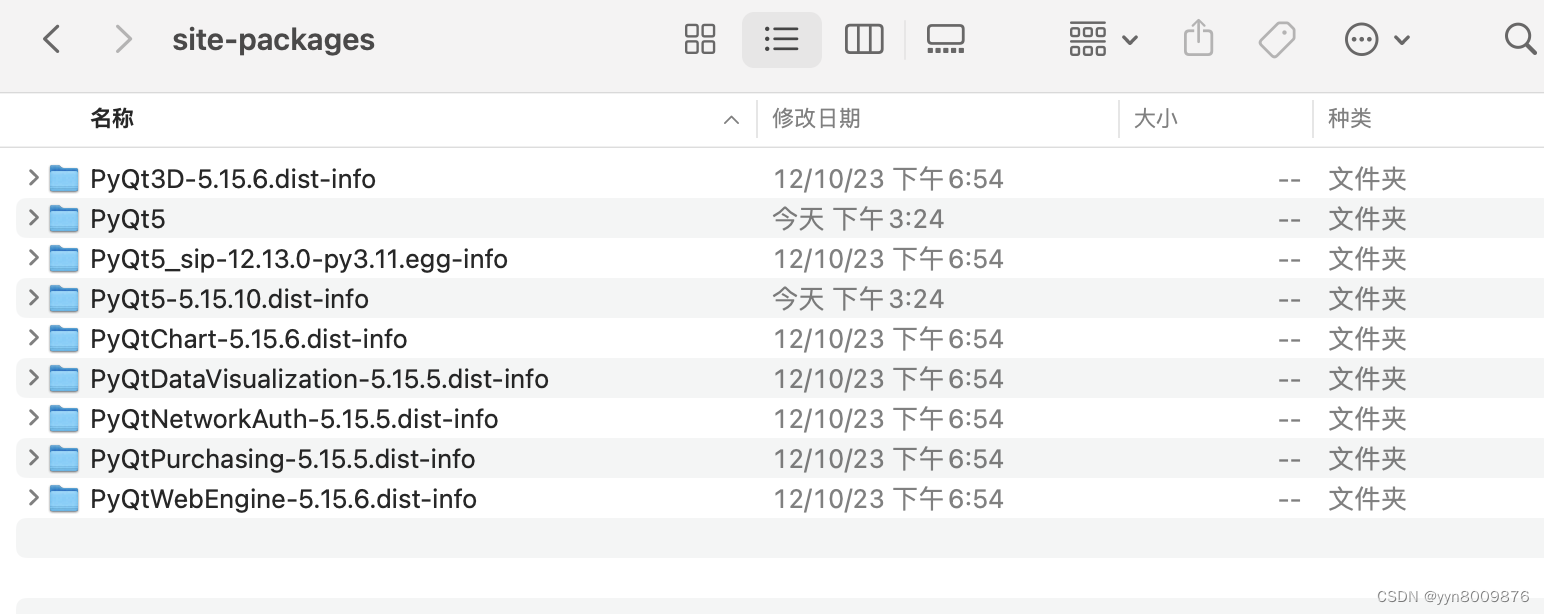This screenshot has width=1544, height=614.
Task: Click PyQtDataVisualization-5.15.5.dist-info name
Action: pos(320,379)
